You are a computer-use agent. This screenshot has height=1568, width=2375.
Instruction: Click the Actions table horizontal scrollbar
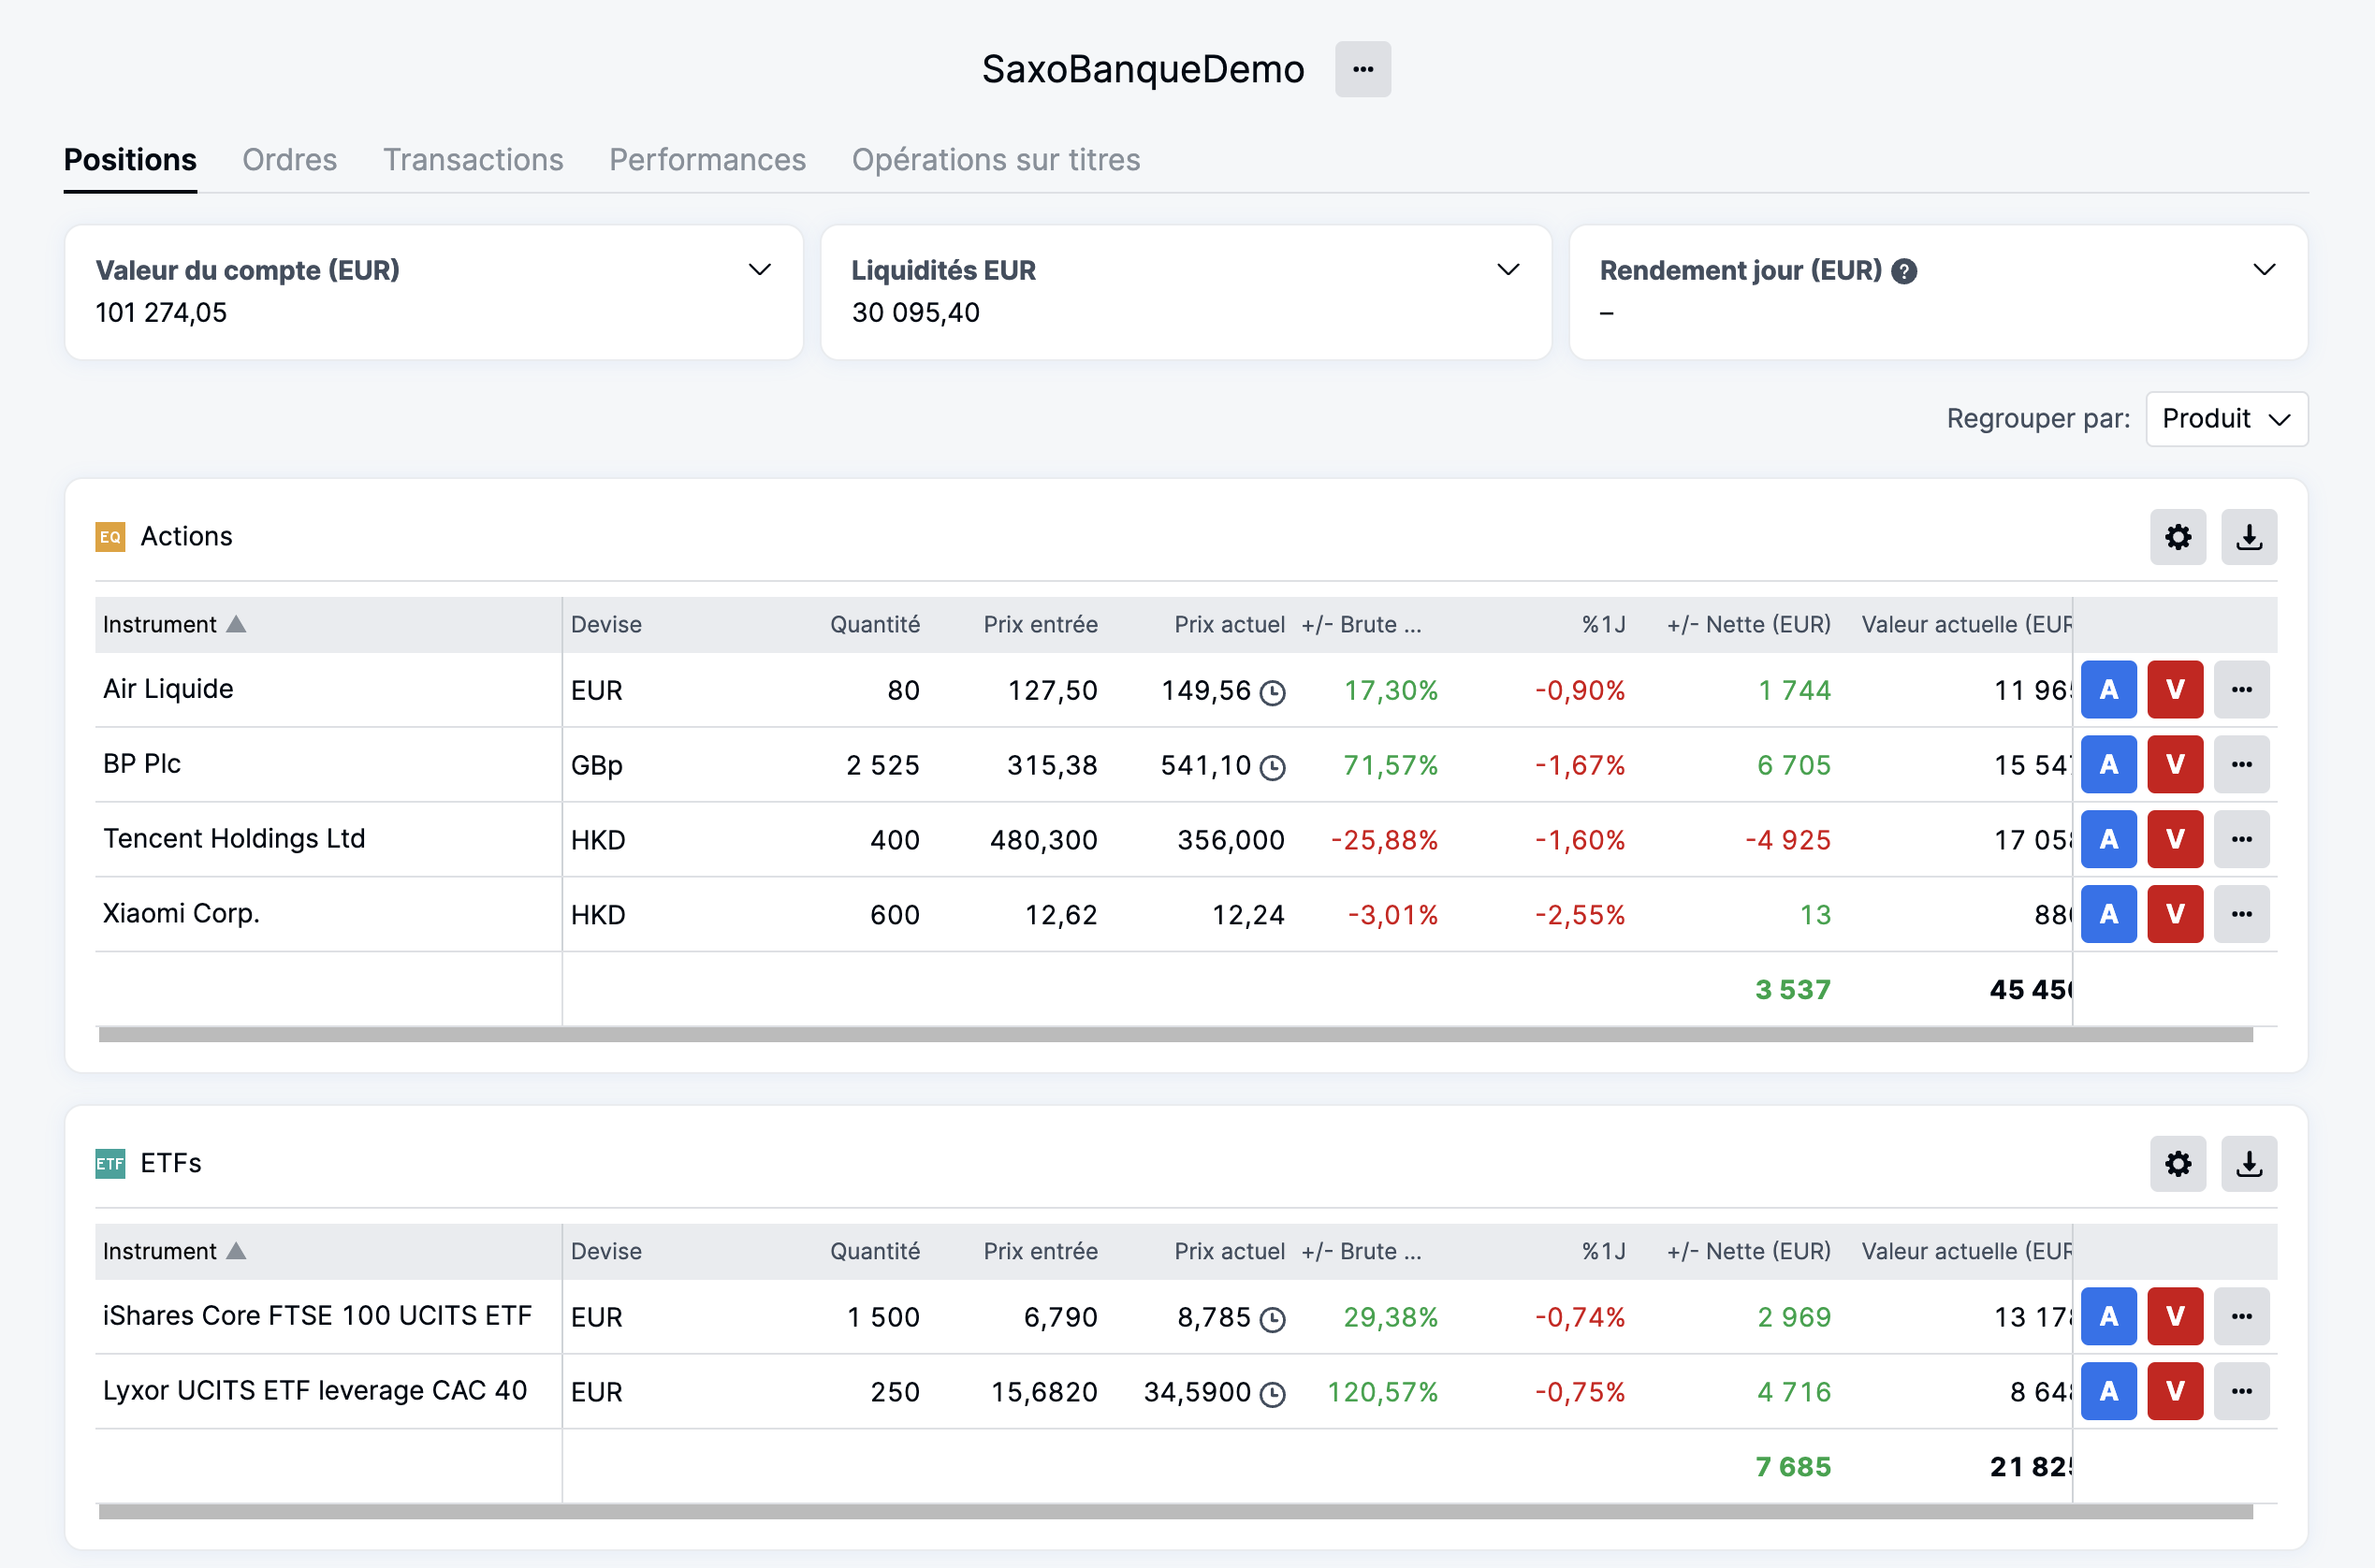1175,1035
